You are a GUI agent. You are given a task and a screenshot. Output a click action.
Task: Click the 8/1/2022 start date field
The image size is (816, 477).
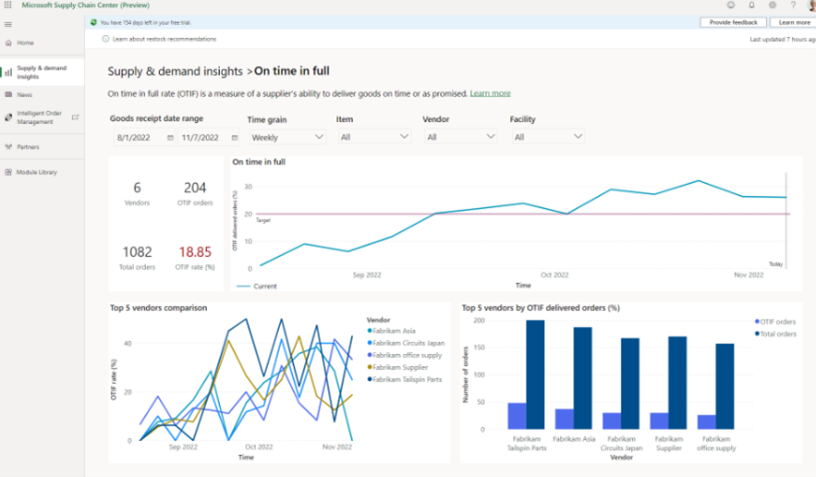(135, 137)
